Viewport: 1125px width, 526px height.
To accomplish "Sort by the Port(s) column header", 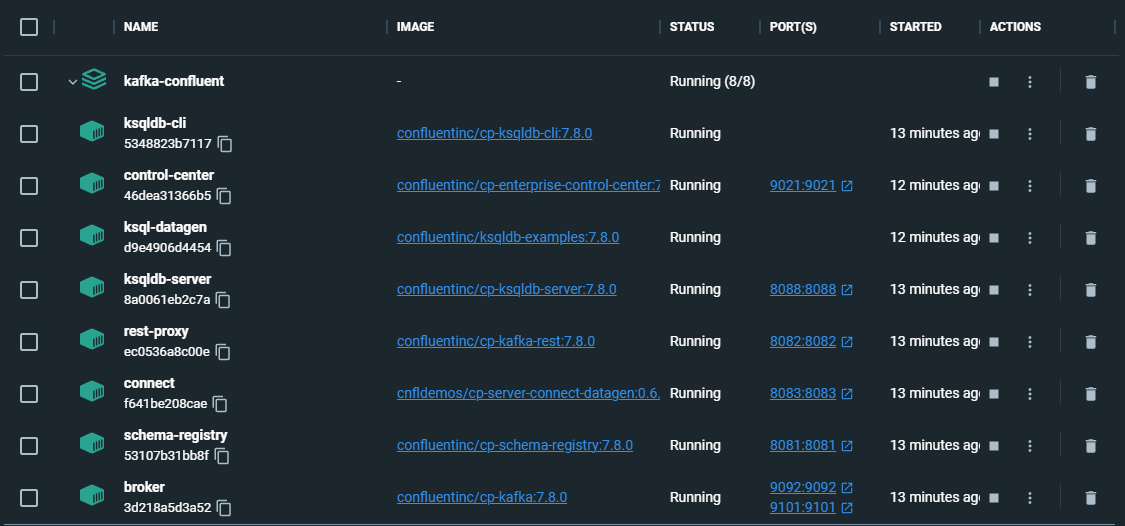I will (793, 27).
